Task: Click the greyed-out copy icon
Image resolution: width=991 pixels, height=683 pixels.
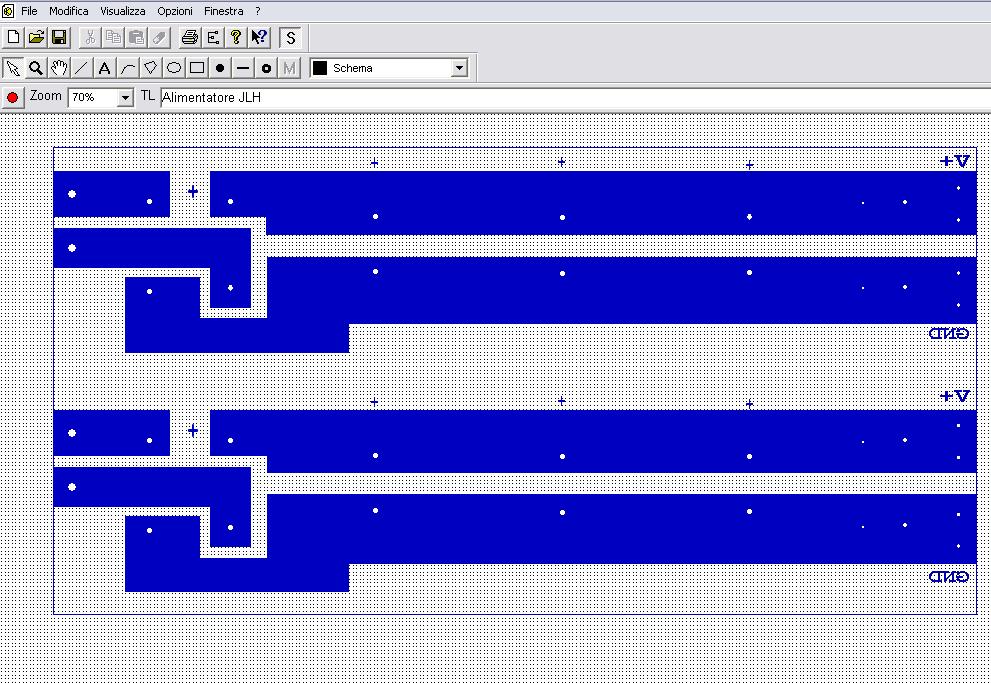Action: (113, 37)
